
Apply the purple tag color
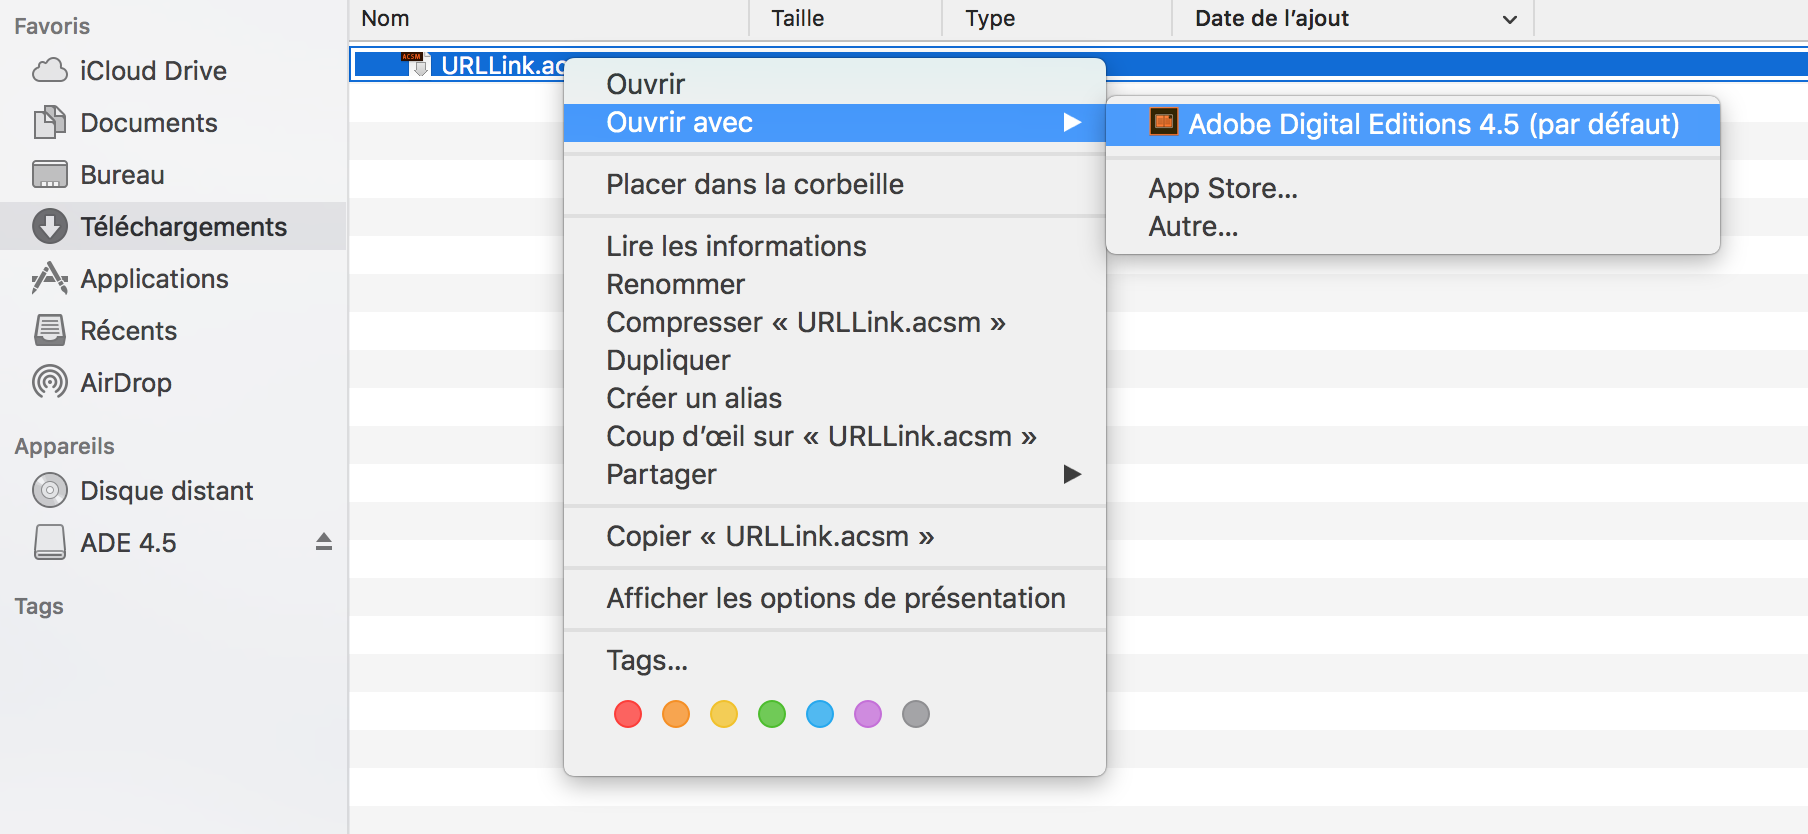[868, 714]
